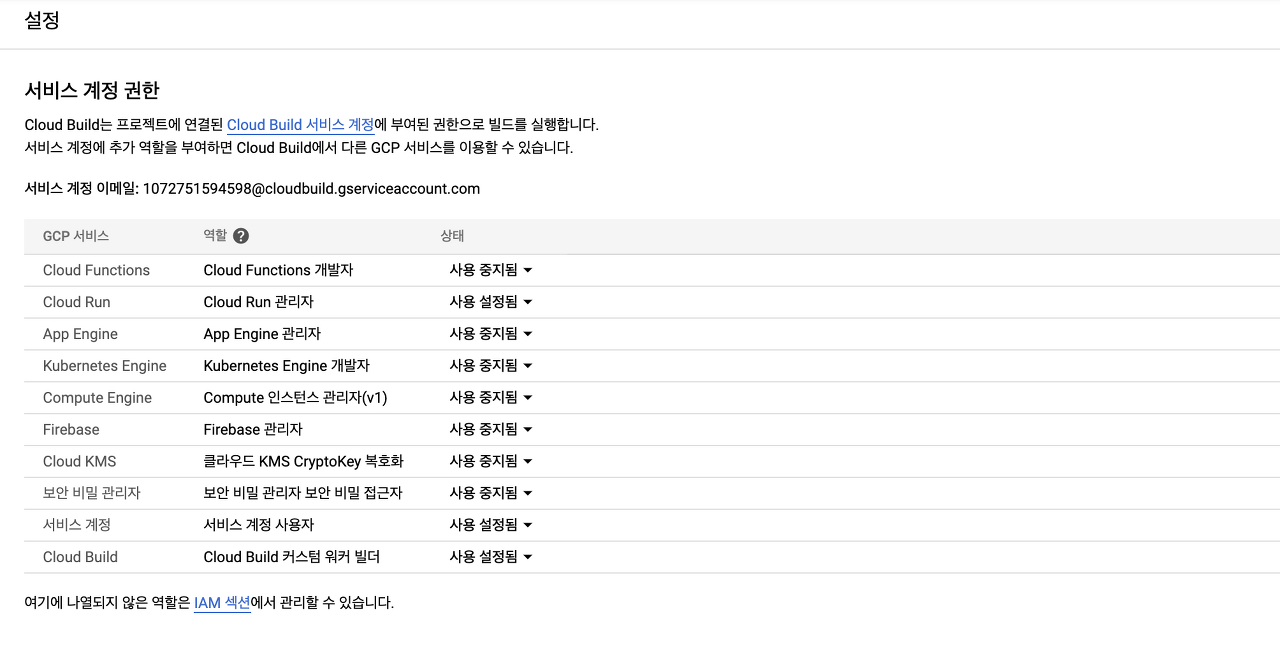Screen dimensions: 1280x645
Task: Click the Cloud Build 커스텀 워커 빌더 role
Action: (x=292, y=557)
